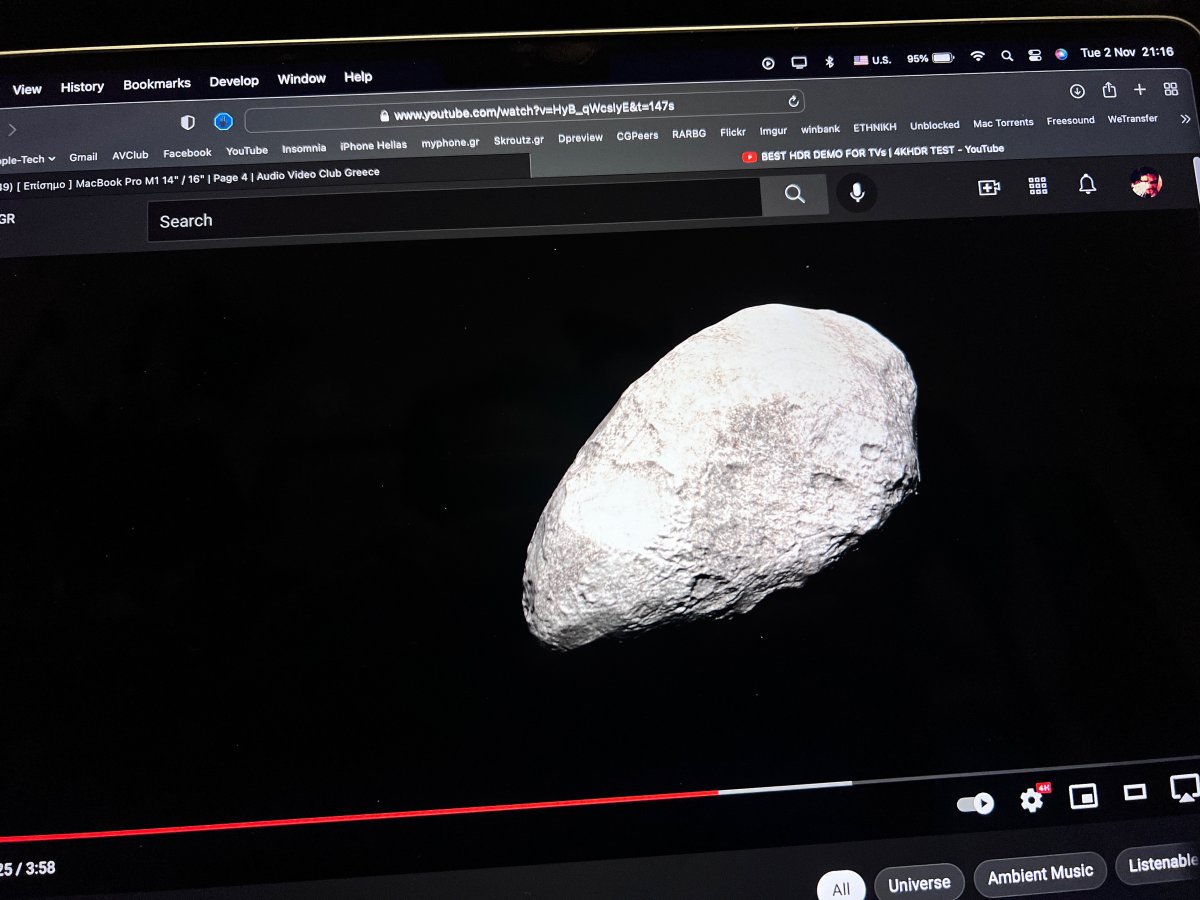Enable miniplayer mode in the player
Screen dimensions: 1200x900
[1083, 796]
